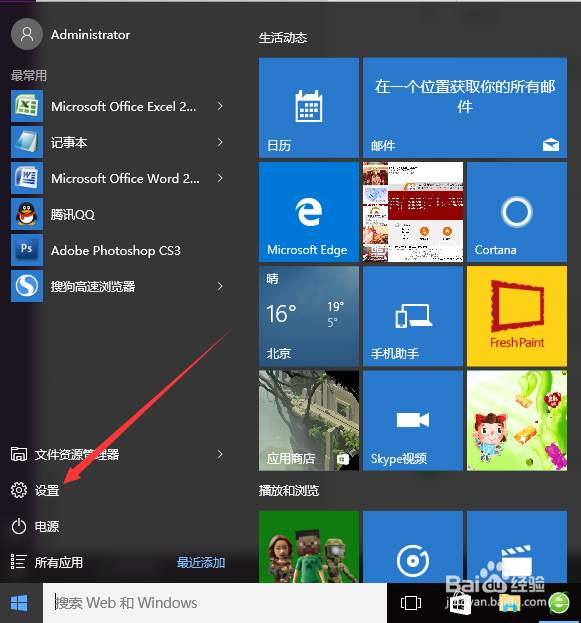The height and width of the screenshot is (623, 581).
Task: Open the Microsoft Office Excel icon
Action: pyautogui.click(x=27, y=106)
